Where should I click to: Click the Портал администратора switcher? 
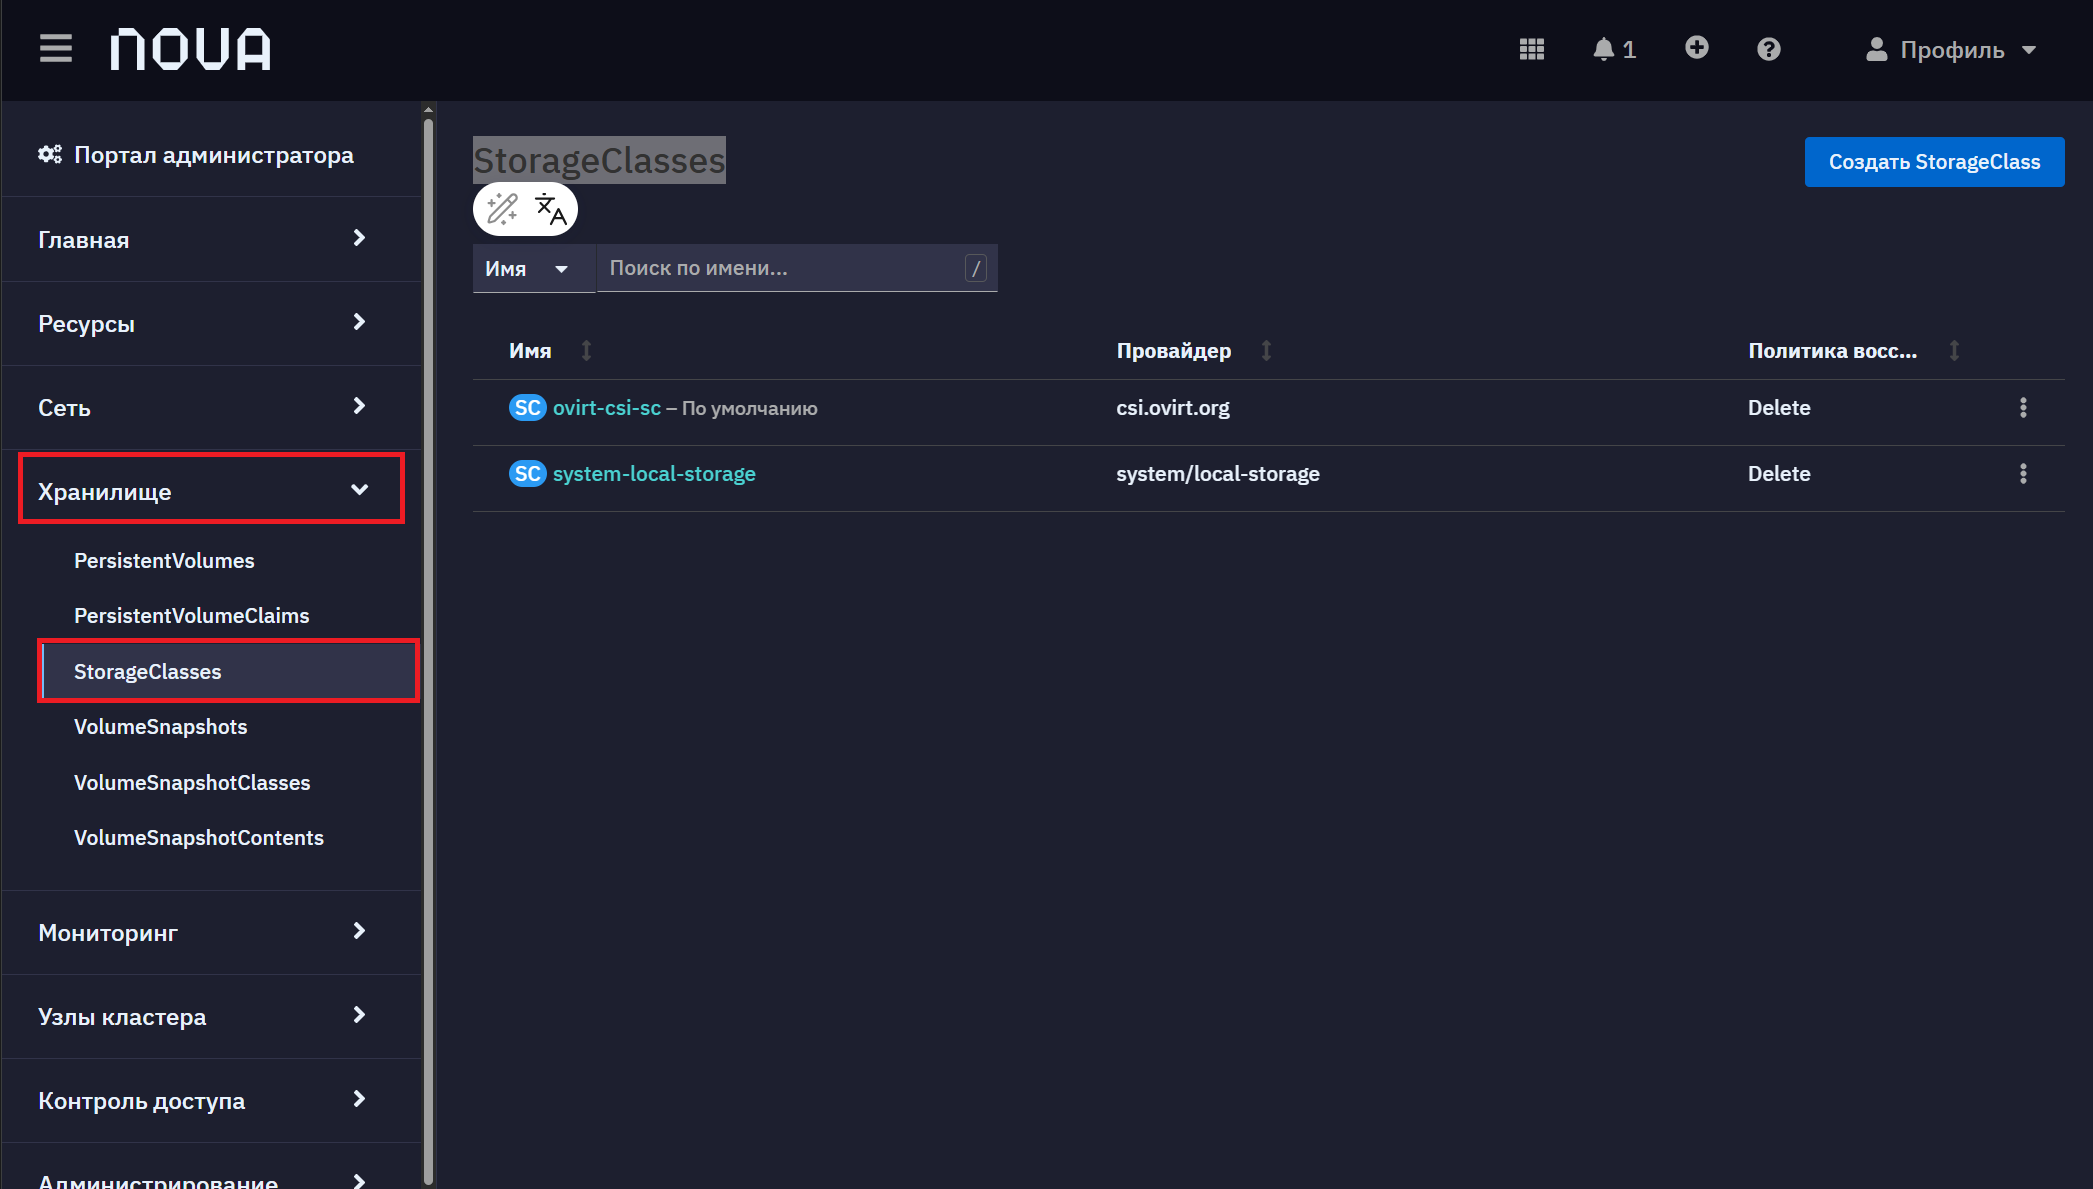click(x=196, y=154)
